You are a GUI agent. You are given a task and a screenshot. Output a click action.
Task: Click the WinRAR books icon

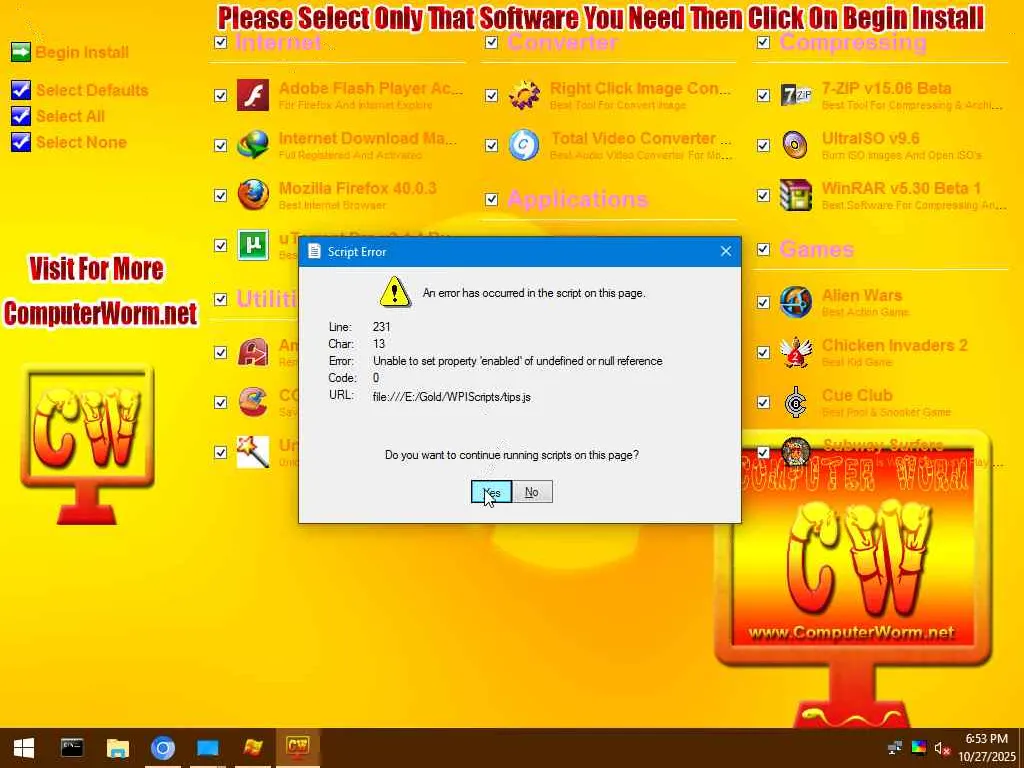click(795, 195)
